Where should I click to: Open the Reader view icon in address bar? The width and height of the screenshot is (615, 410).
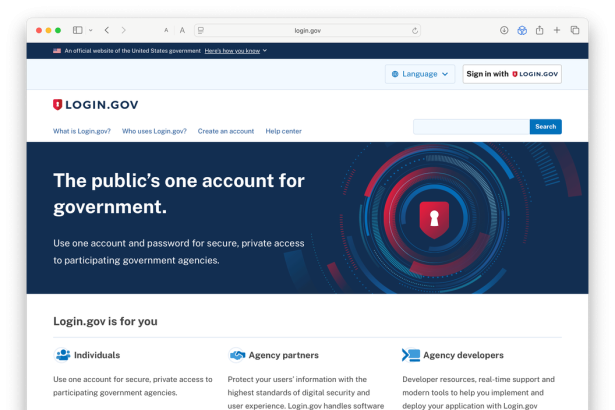tap(201, 30)
